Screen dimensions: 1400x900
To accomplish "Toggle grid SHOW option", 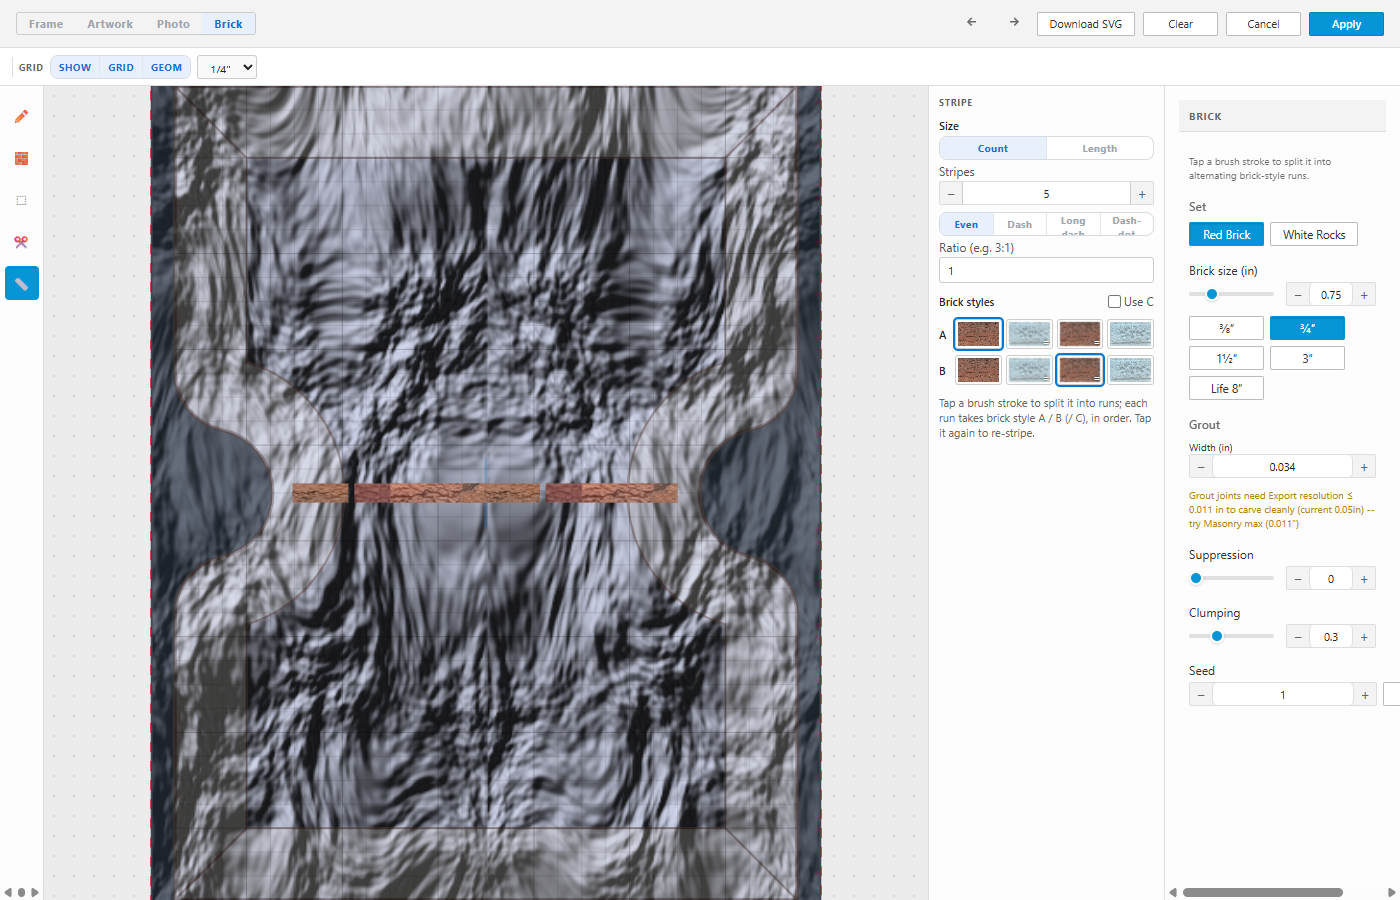I will pos(75,67).
